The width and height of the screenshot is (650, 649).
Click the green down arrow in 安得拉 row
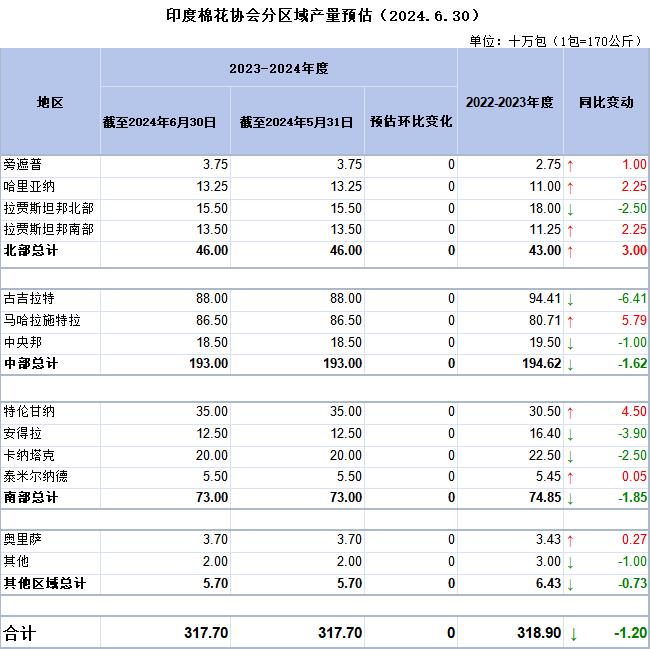(x=571, y=434)
